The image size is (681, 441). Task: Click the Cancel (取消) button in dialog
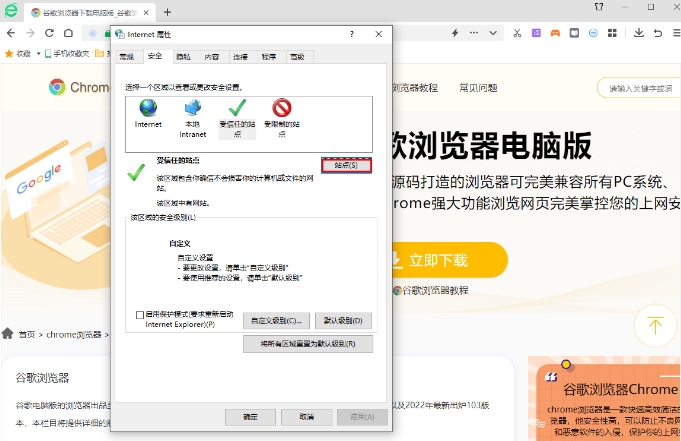point(307,417)
